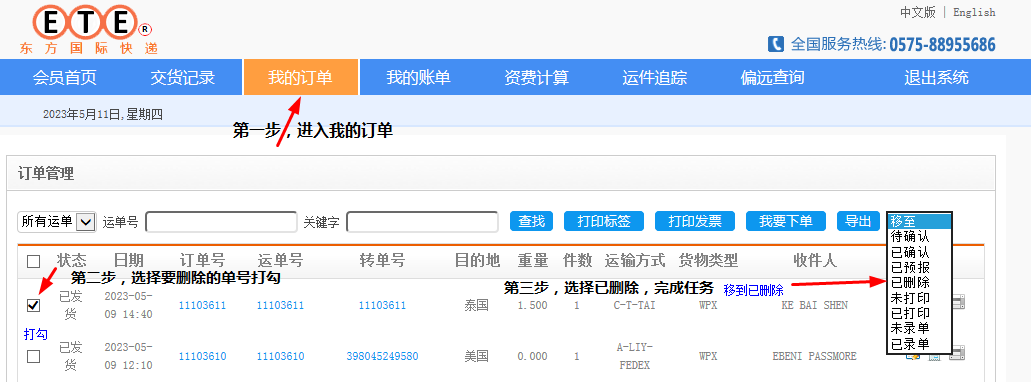This screenshot has height=382, width=1031.
Task: Click the 订单管理 panel title
Action: pos(45,174)
